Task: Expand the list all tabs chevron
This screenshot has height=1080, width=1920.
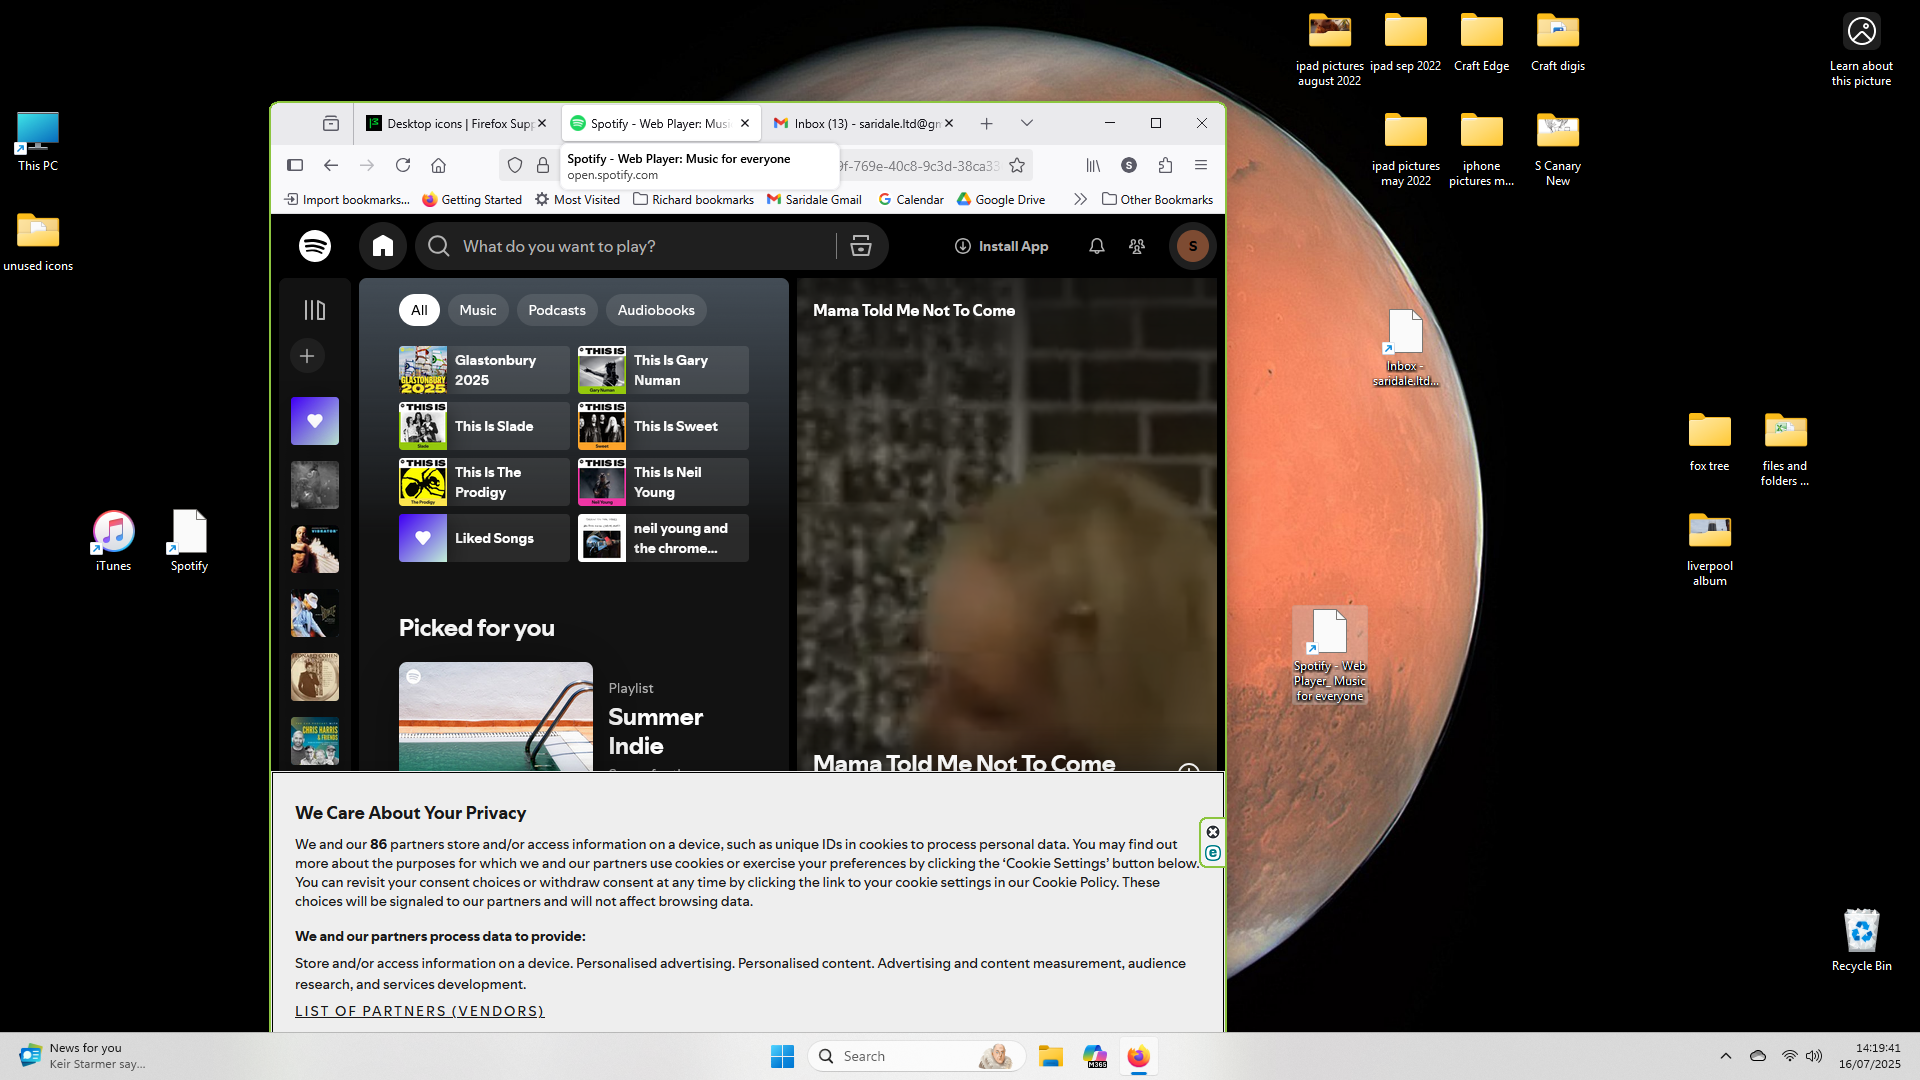Action: [x=1027, y=123]
